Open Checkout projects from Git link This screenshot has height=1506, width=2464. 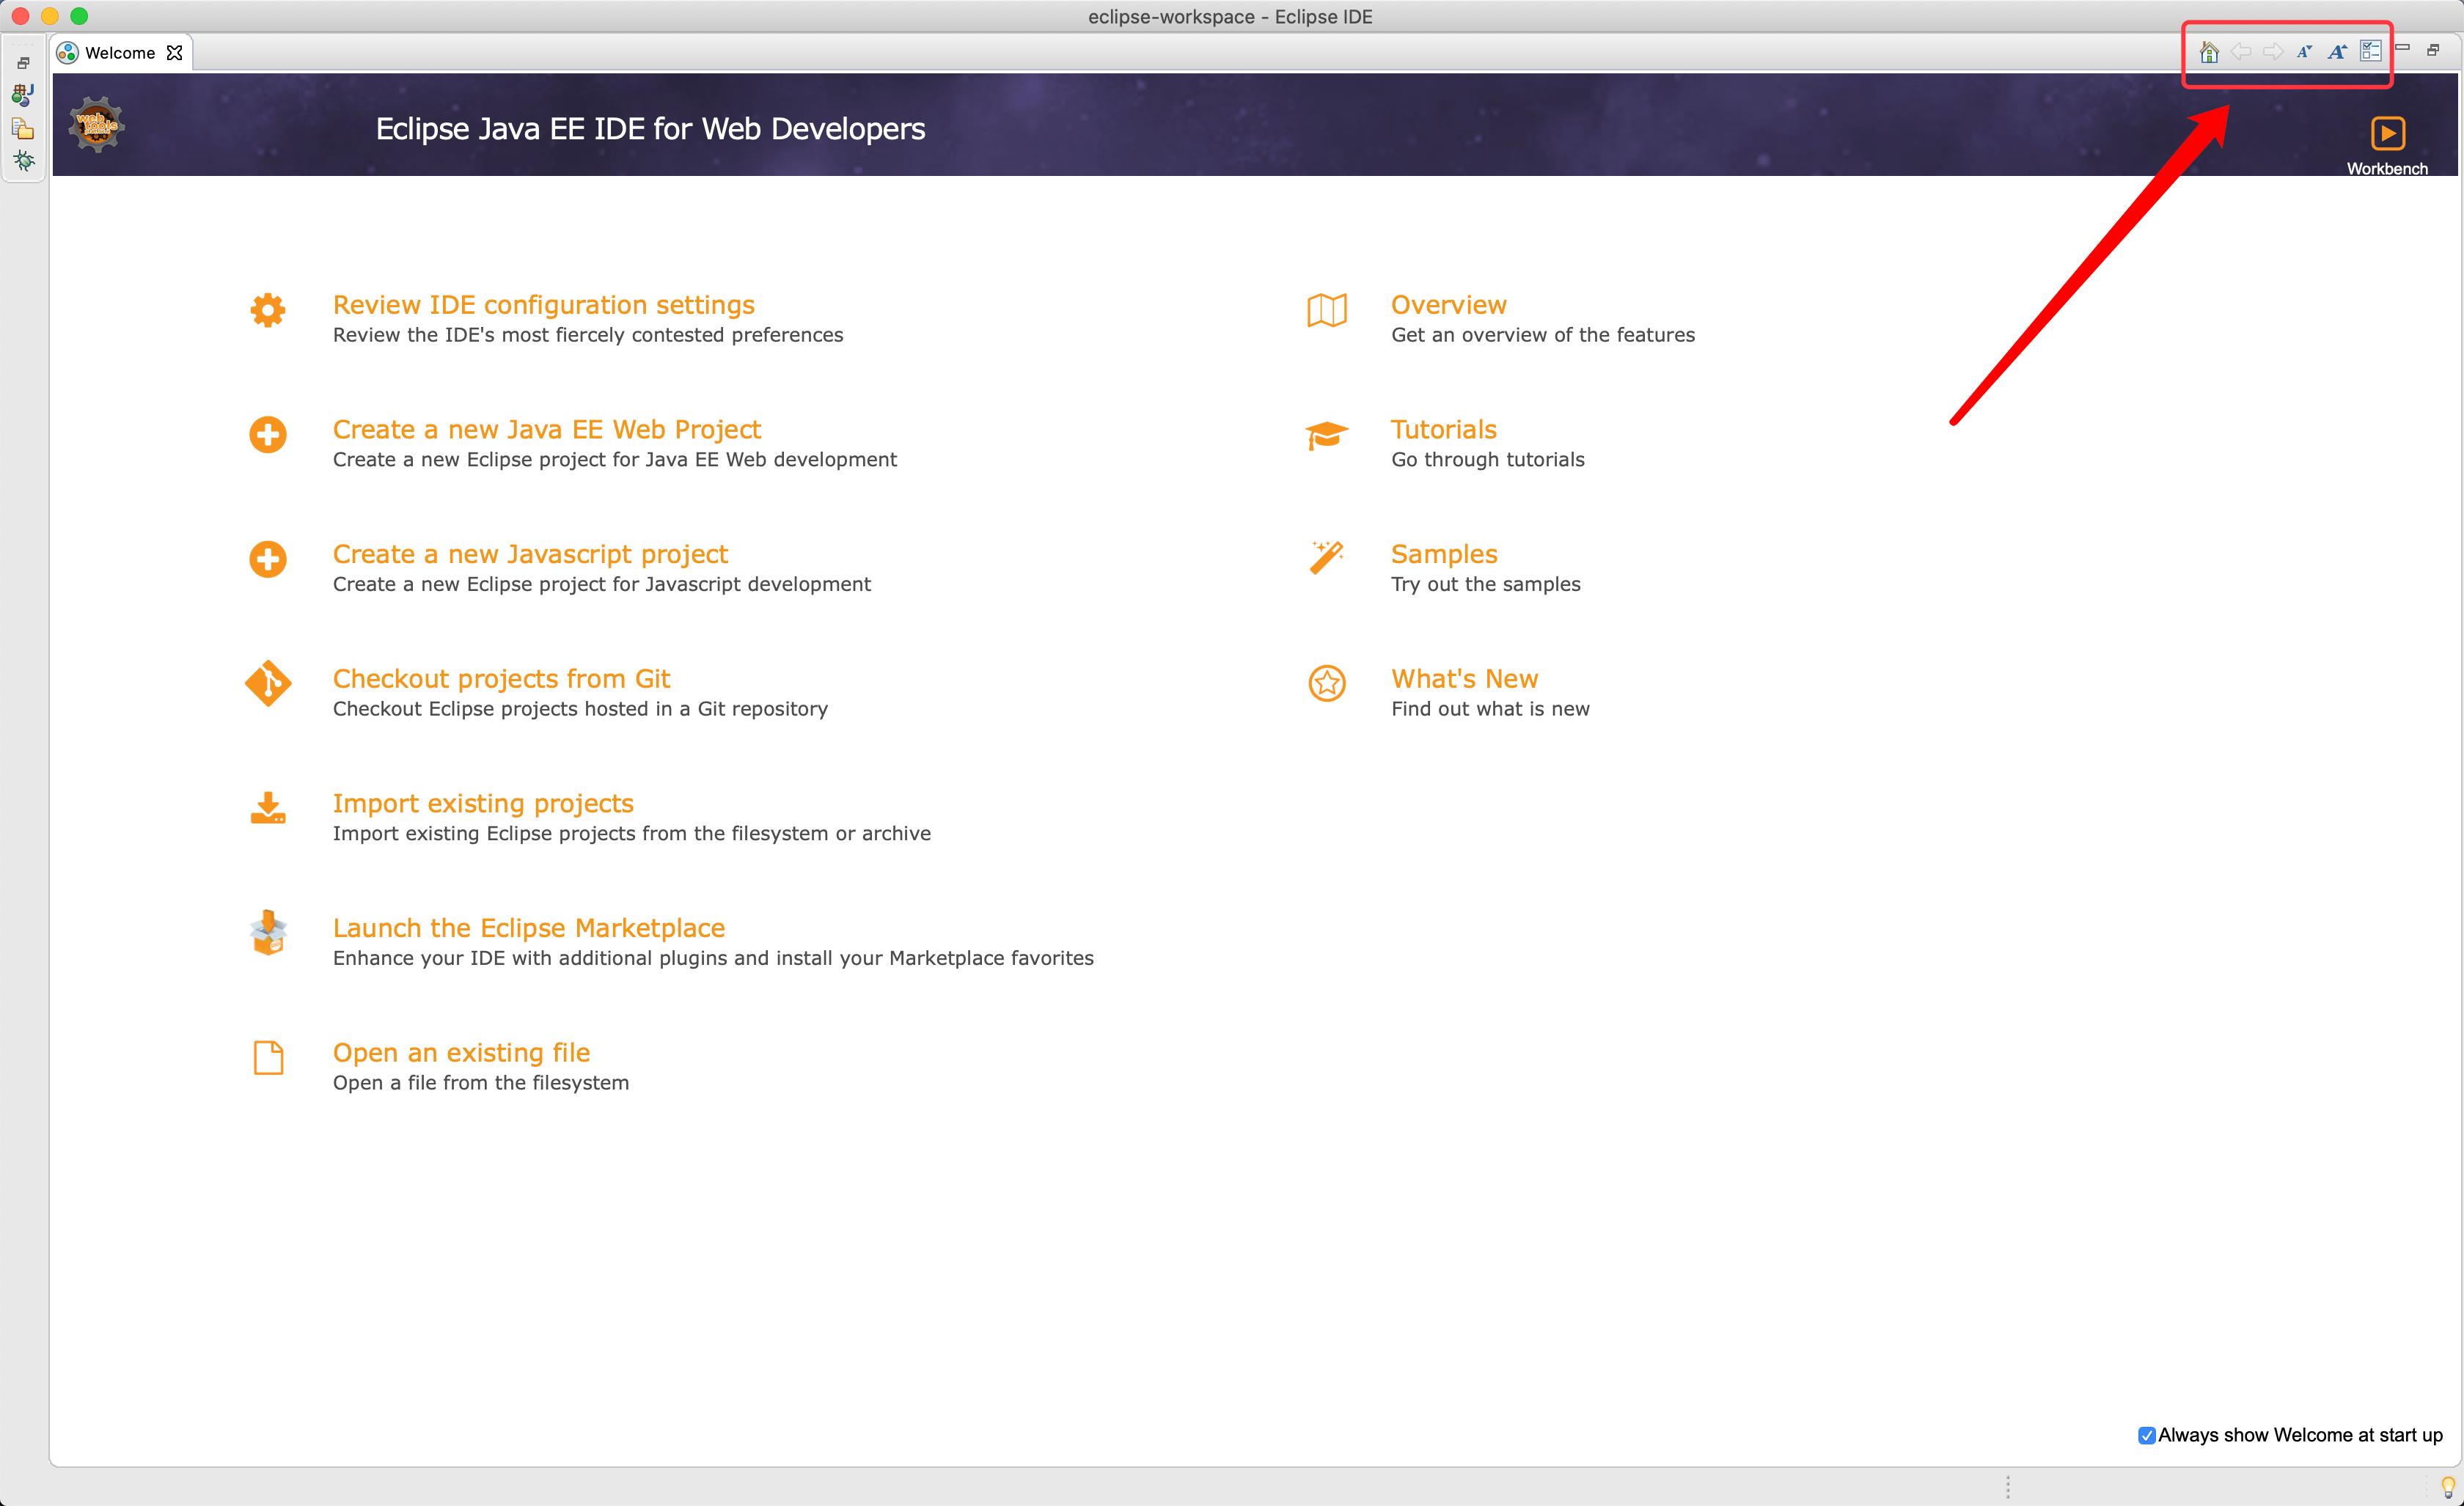pos(501,679)
